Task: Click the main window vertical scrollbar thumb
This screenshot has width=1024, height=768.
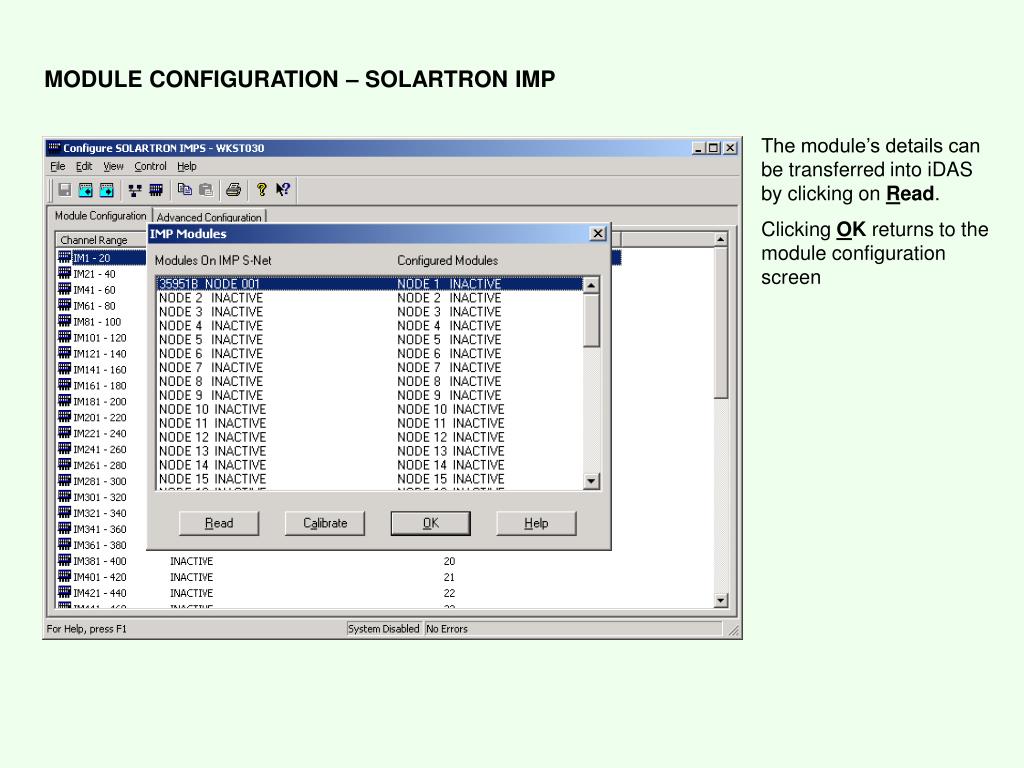Action: pyautogui.click(x=720, y=323)
